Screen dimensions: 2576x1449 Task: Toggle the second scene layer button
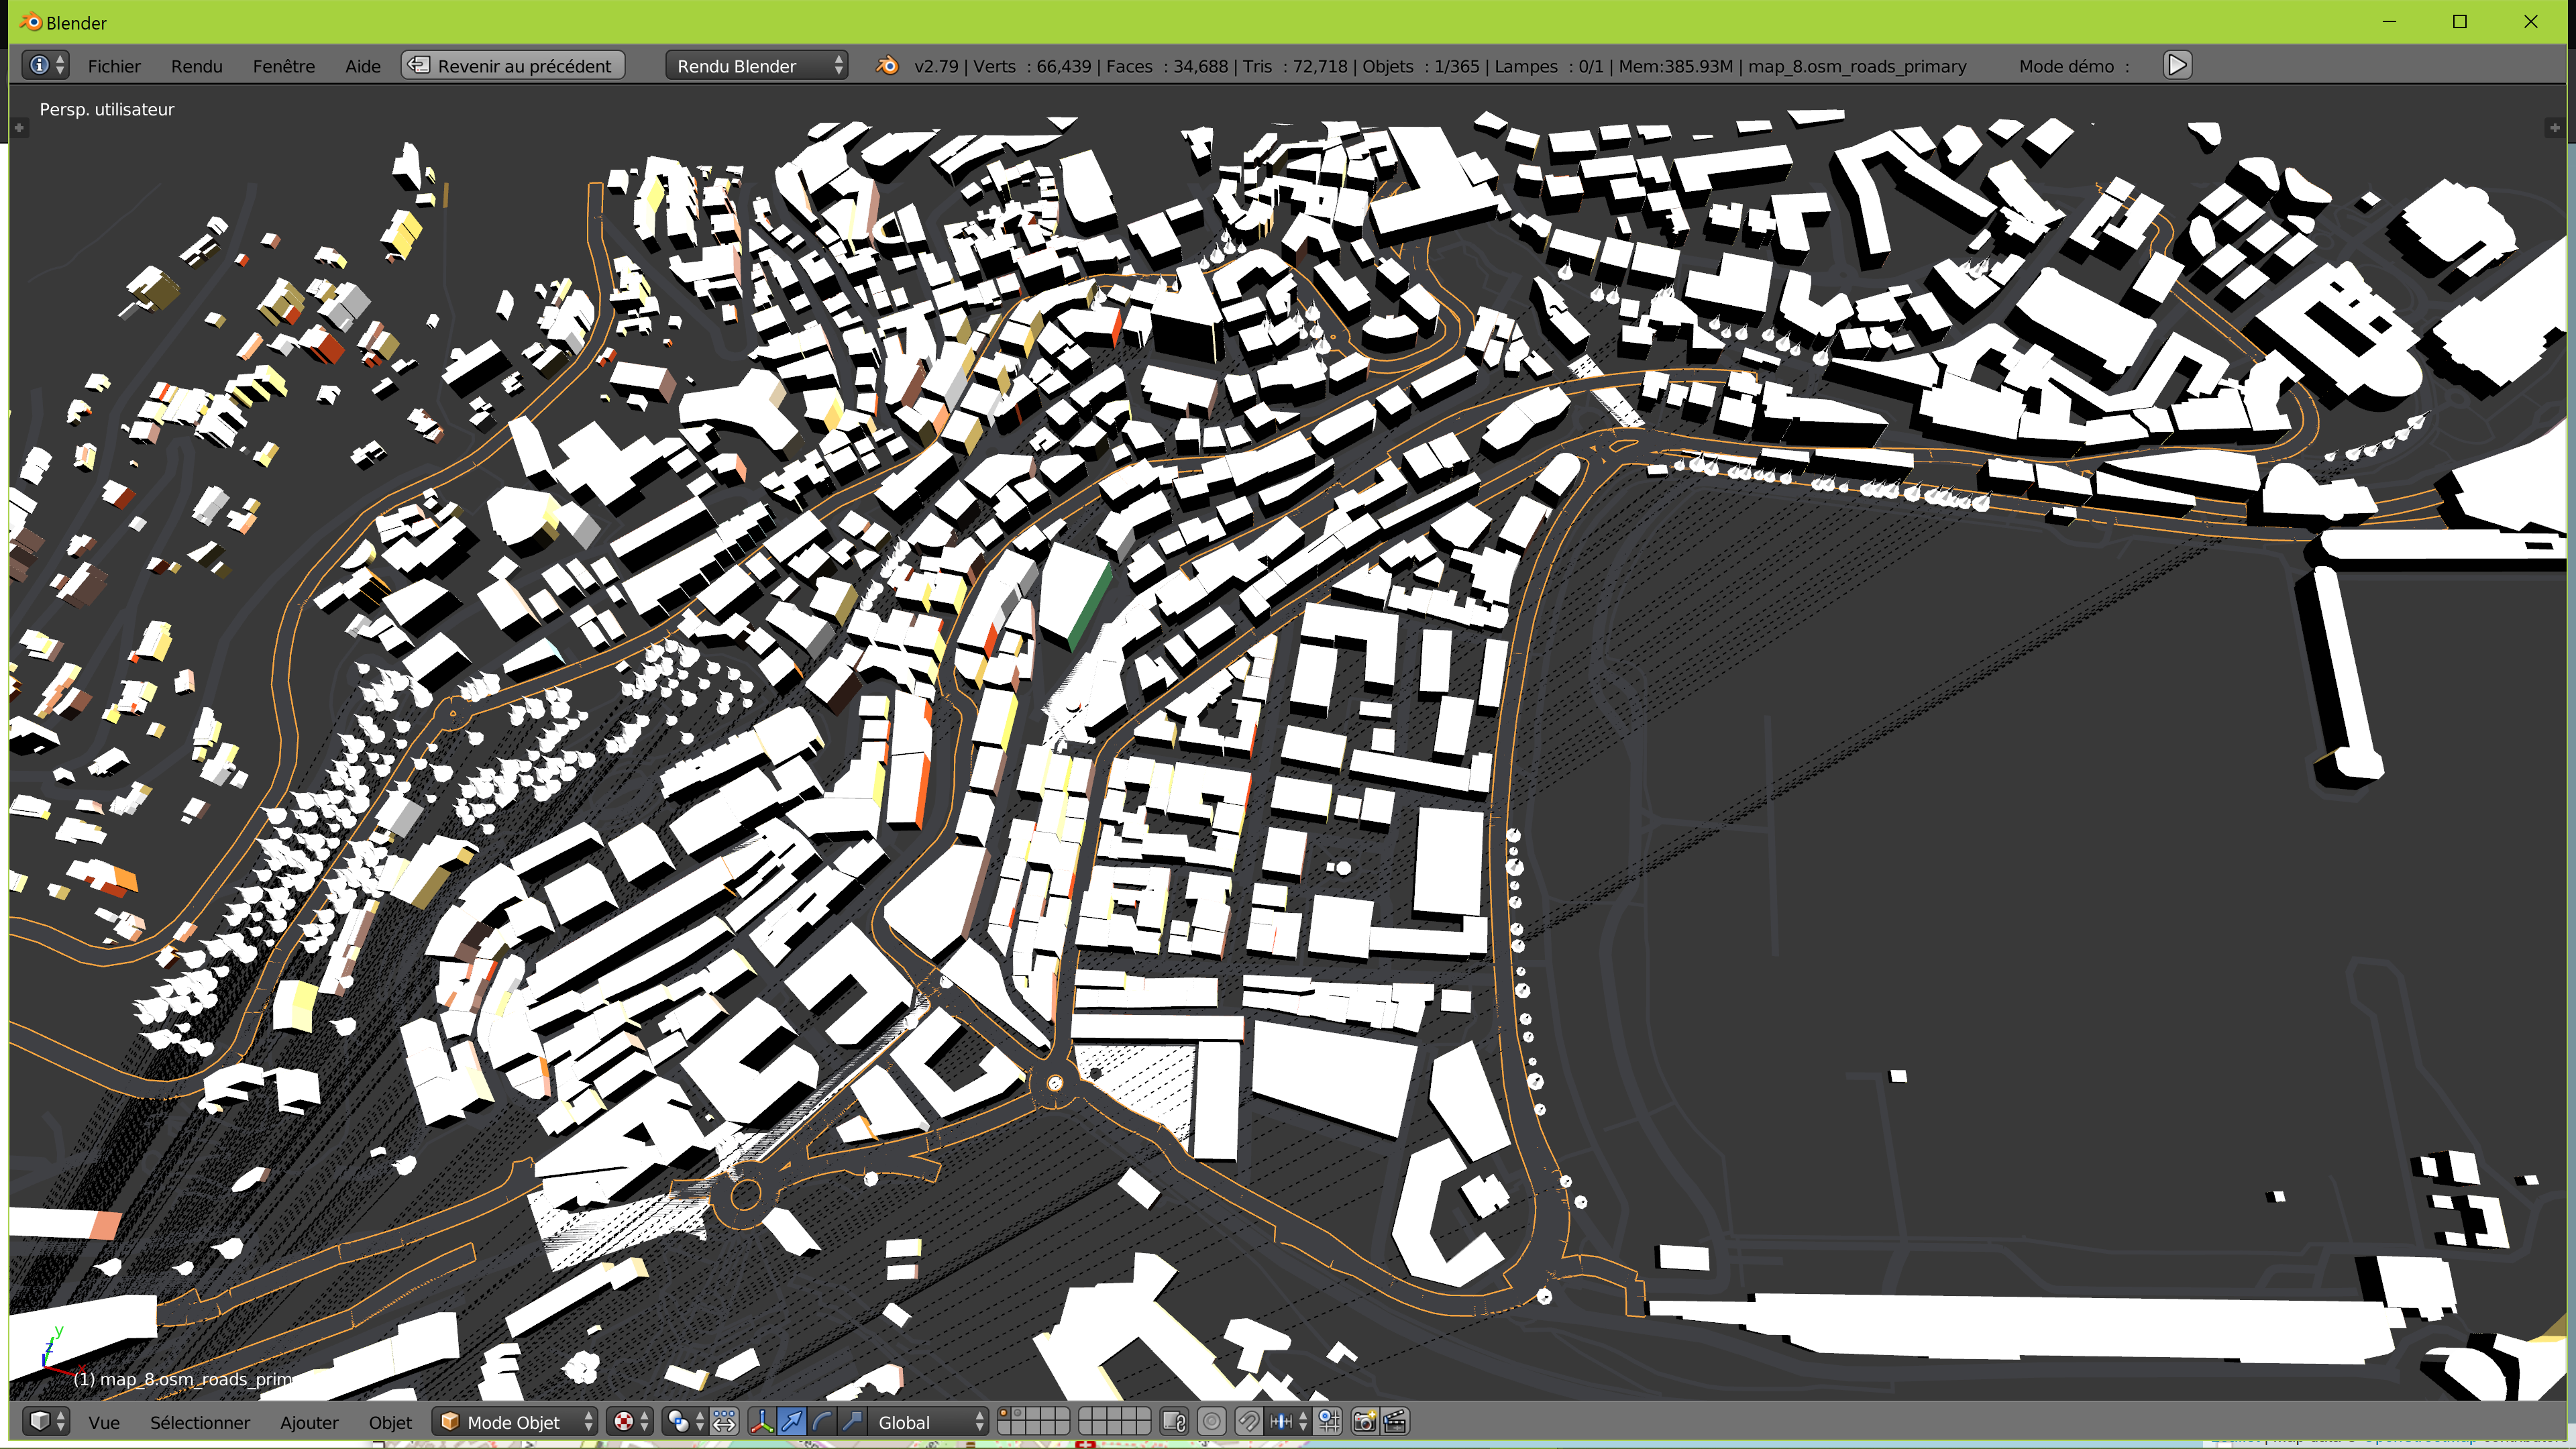tap(1019, 1414)
